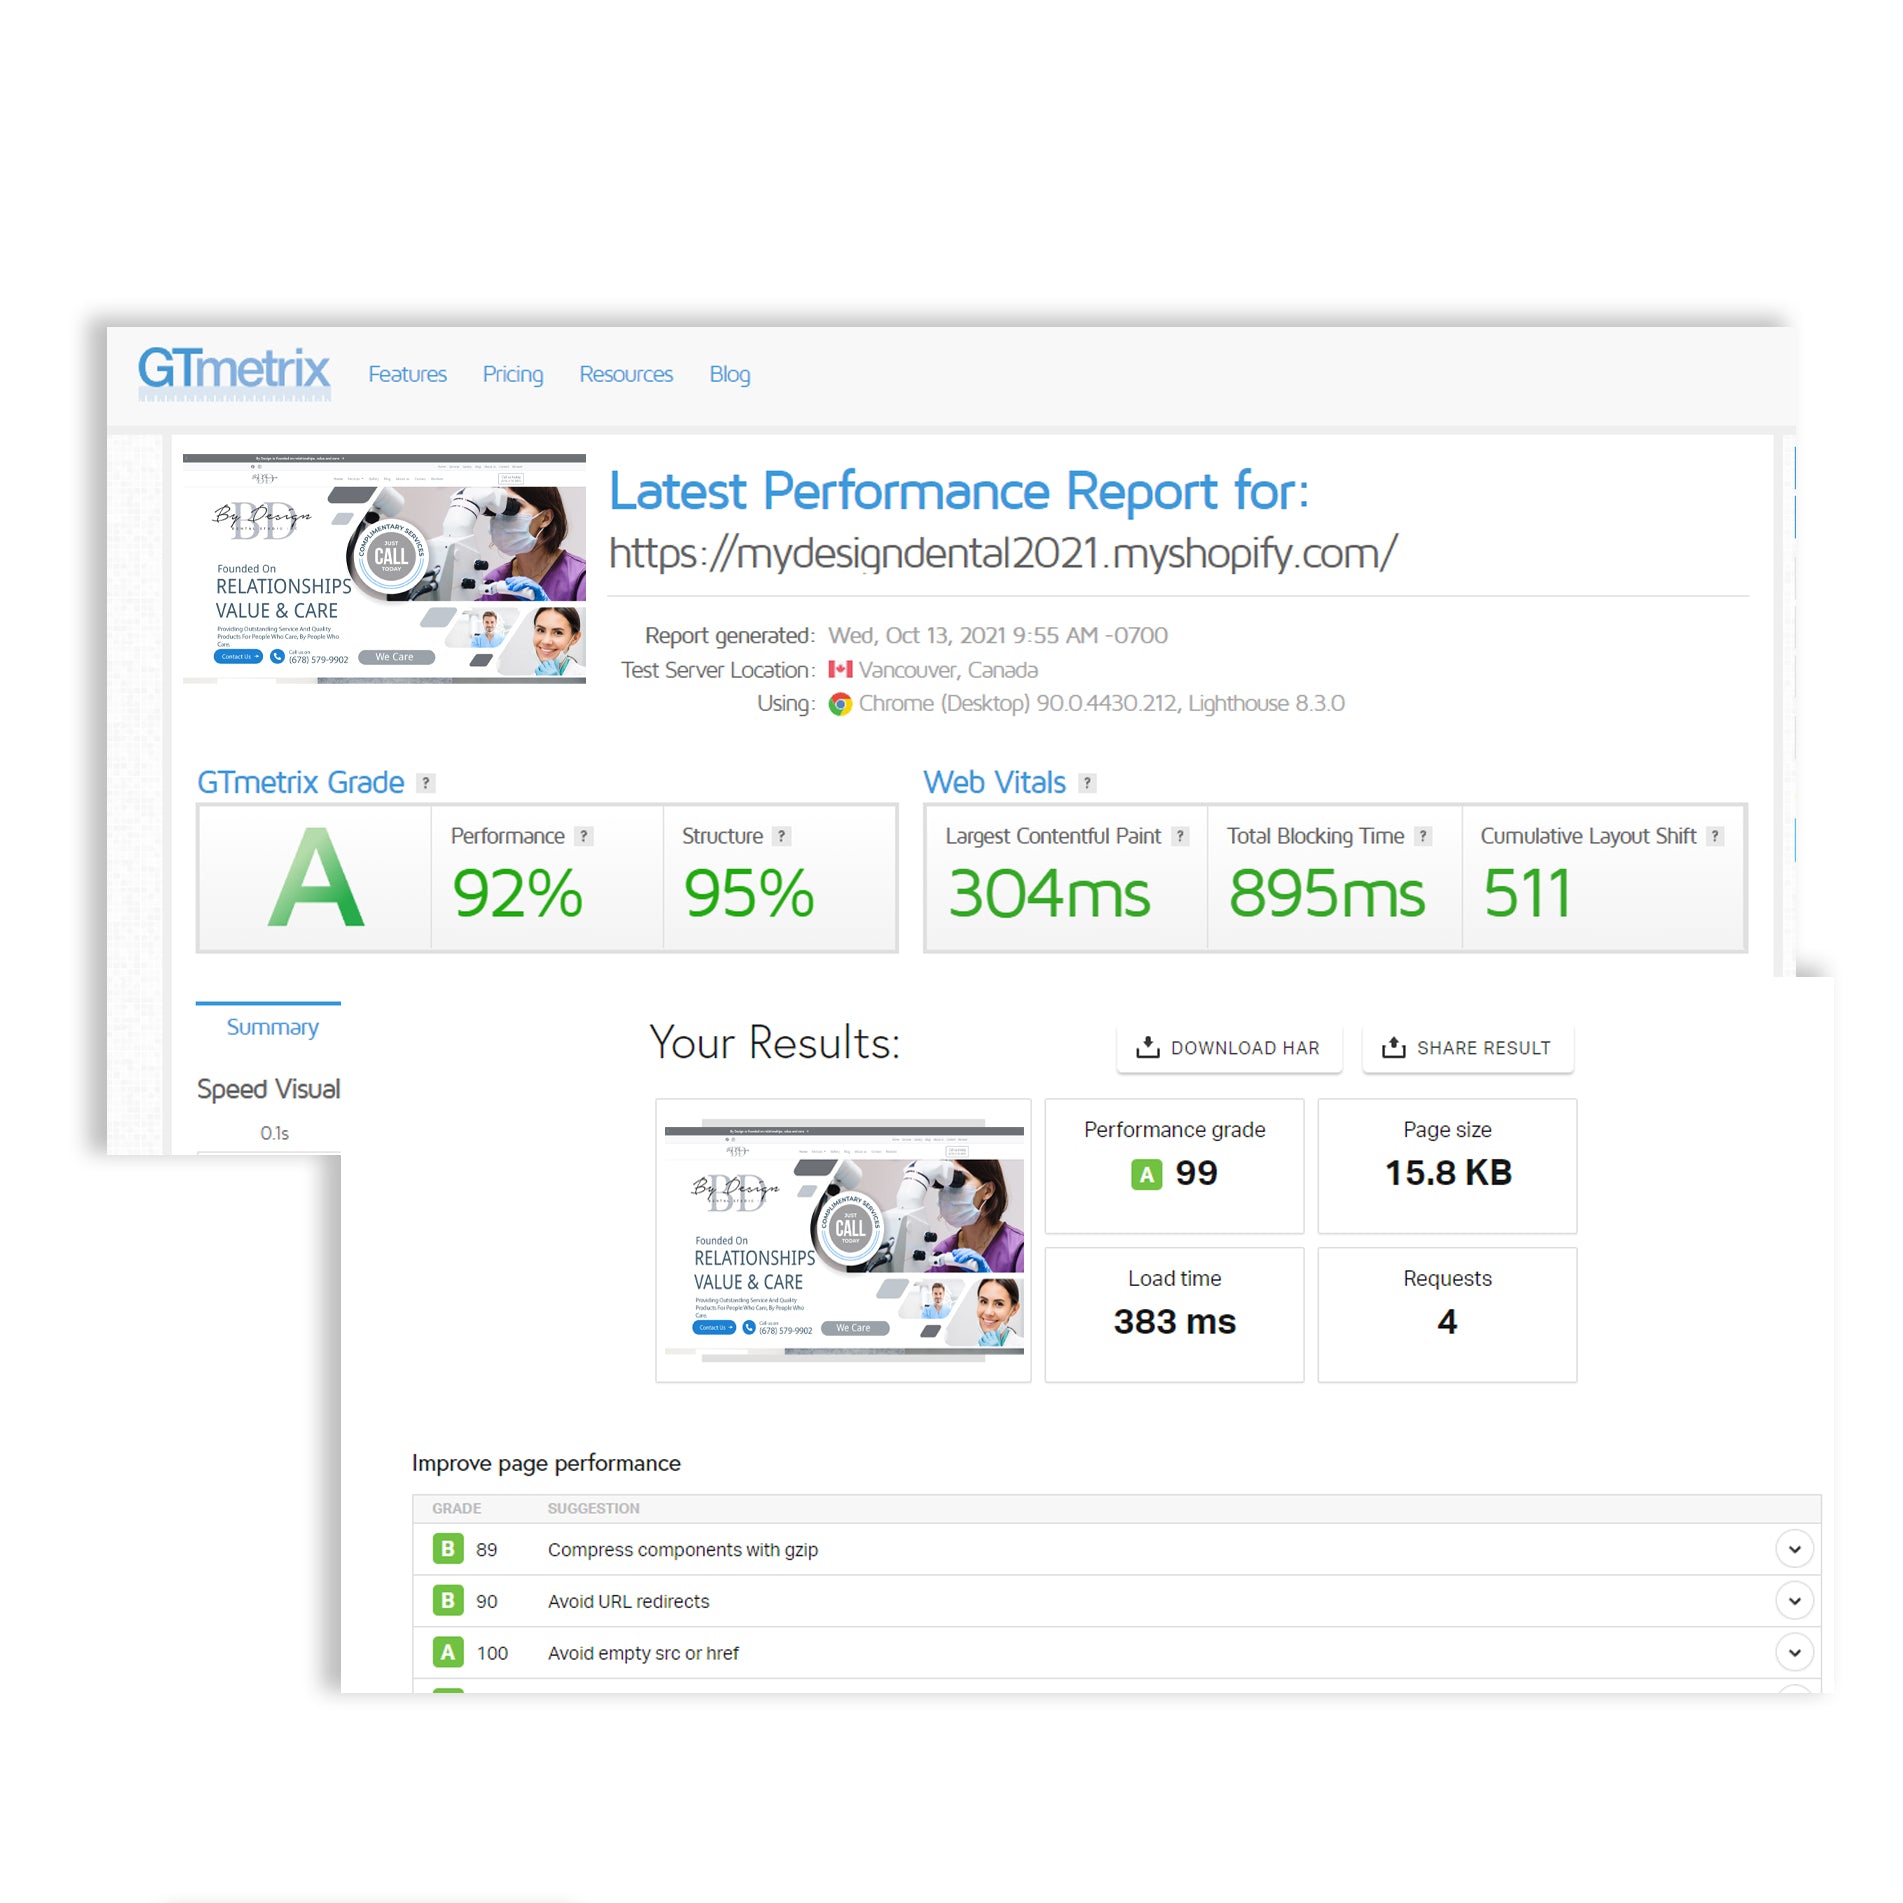Click the Chrome browser icon
1903x1903 pixels.
coord(840,704)
